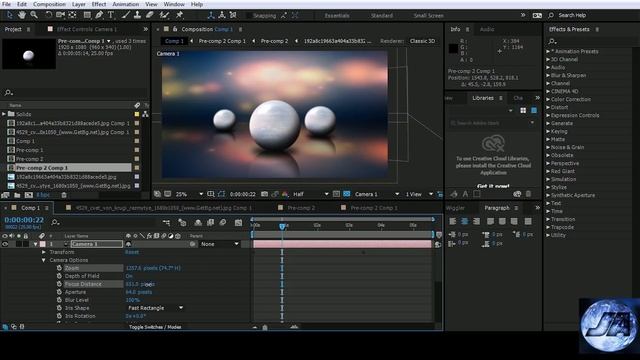Click the Take Snapshot camera icon
Viewport: 640px width, 360px height.
[264, 194]
